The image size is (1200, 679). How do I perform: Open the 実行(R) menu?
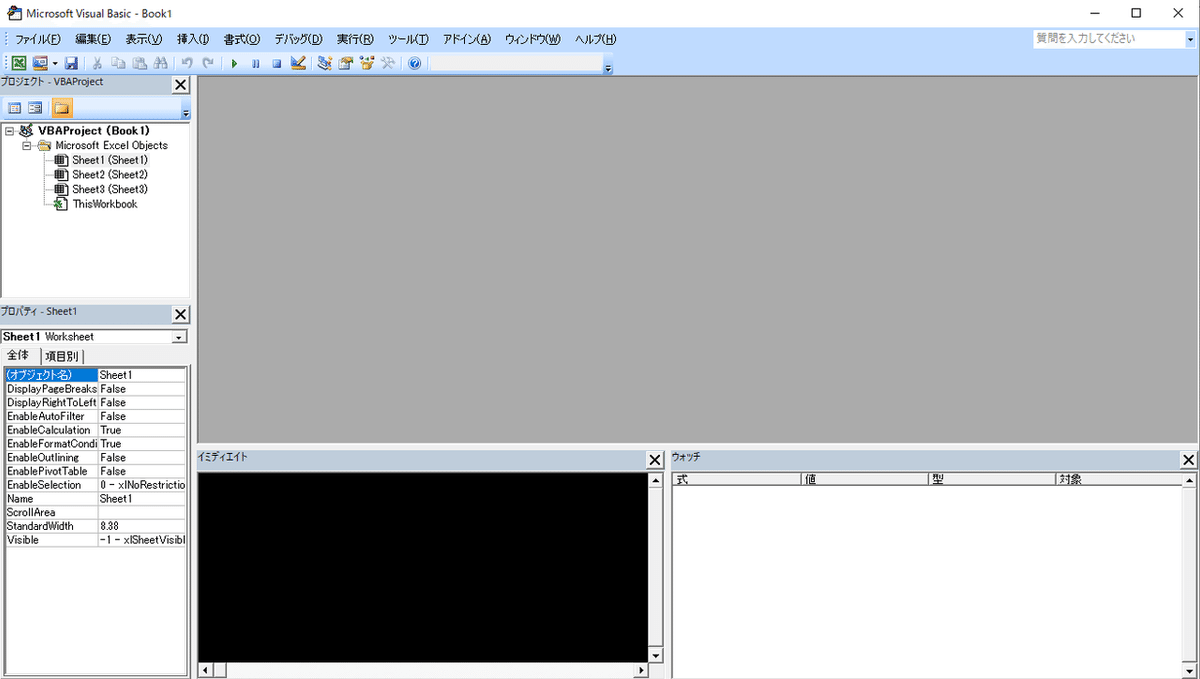click(355, 39)
